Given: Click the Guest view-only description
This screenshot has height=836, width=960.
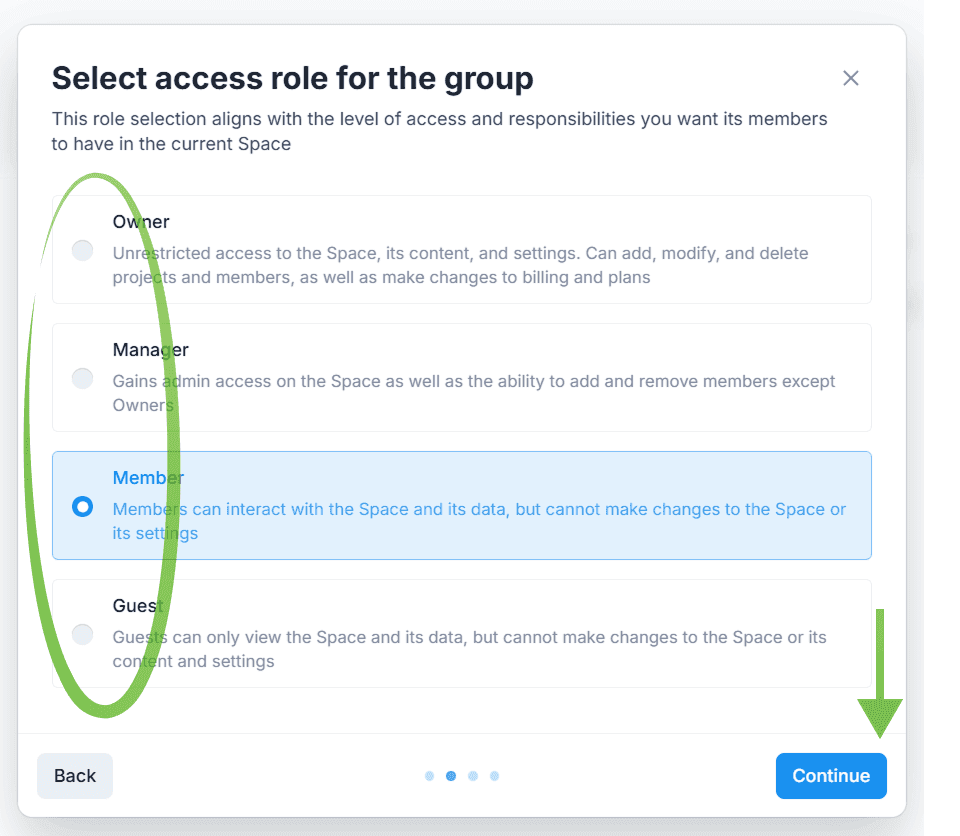Looking at the screenshot, I should click(x=469, y=649).
